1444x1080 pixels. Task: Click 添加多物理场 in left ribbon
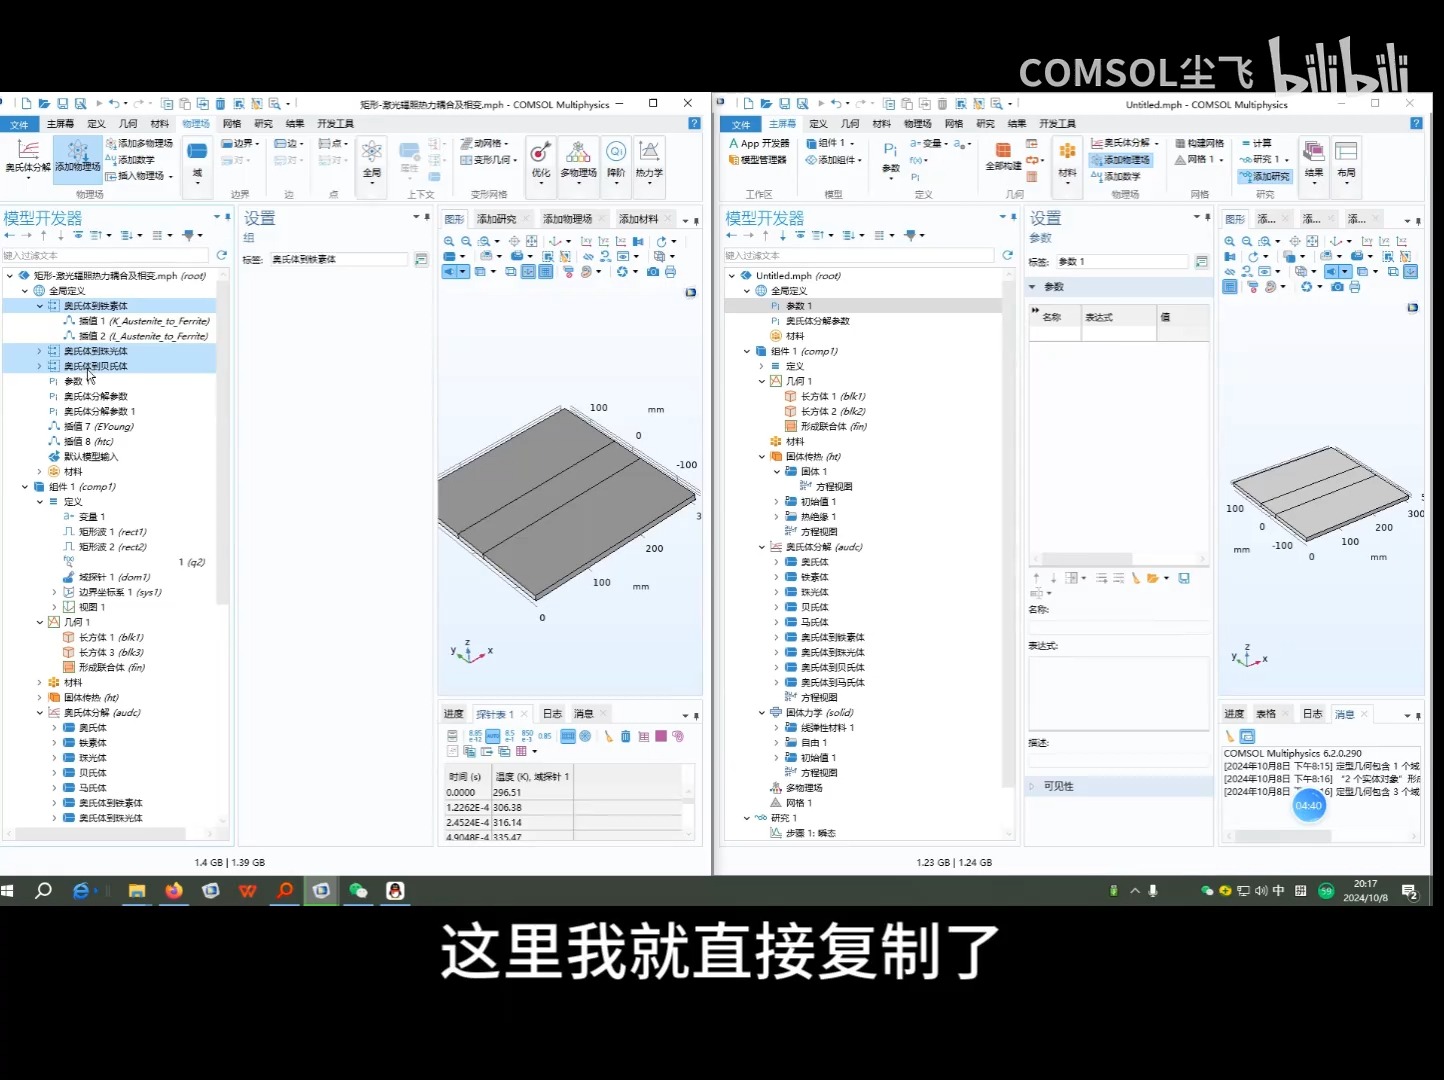[140, 143]
